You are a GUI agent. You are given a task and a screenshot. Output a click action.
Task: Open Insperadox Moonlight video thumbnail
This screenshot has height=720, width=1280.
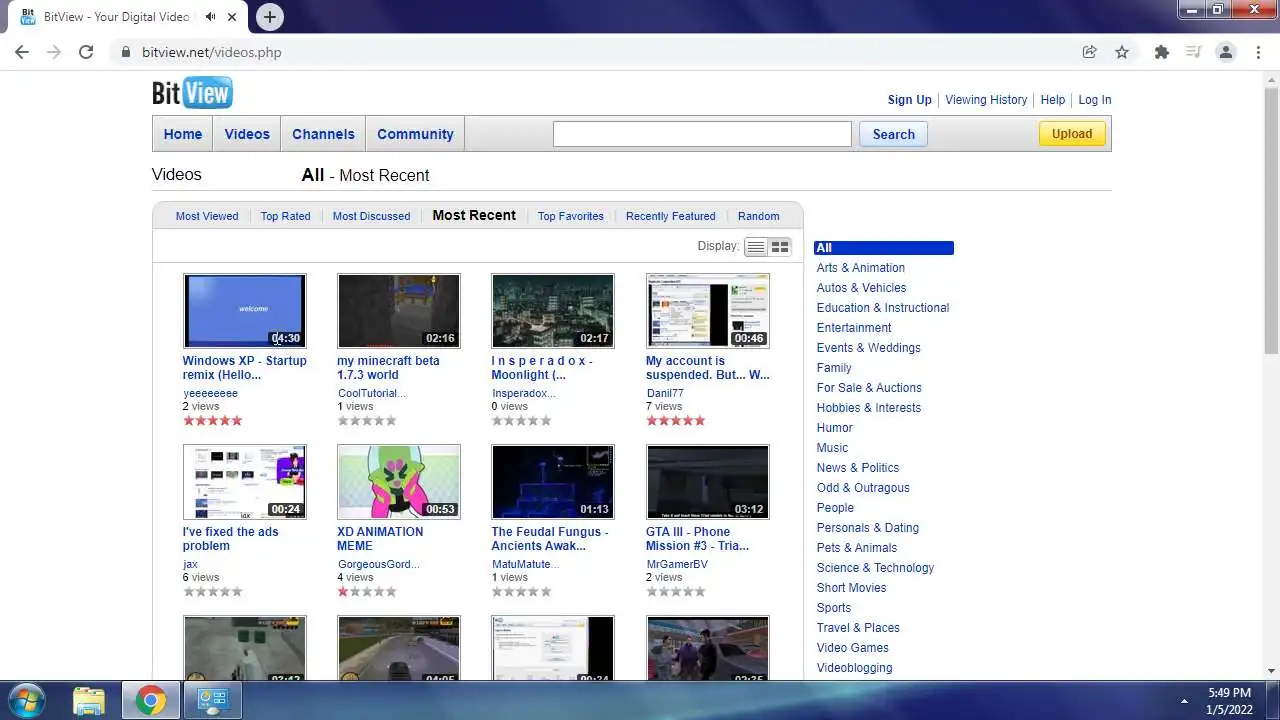click(x=553, y=311)
